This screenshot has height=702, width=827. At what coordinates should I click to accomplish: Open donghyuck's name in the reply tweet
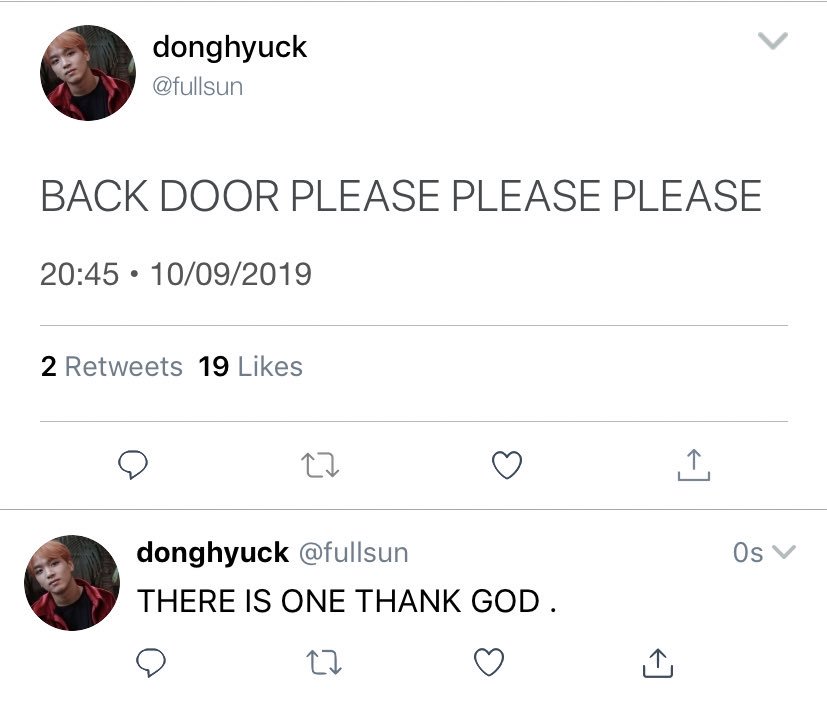(x=213, y=553)
